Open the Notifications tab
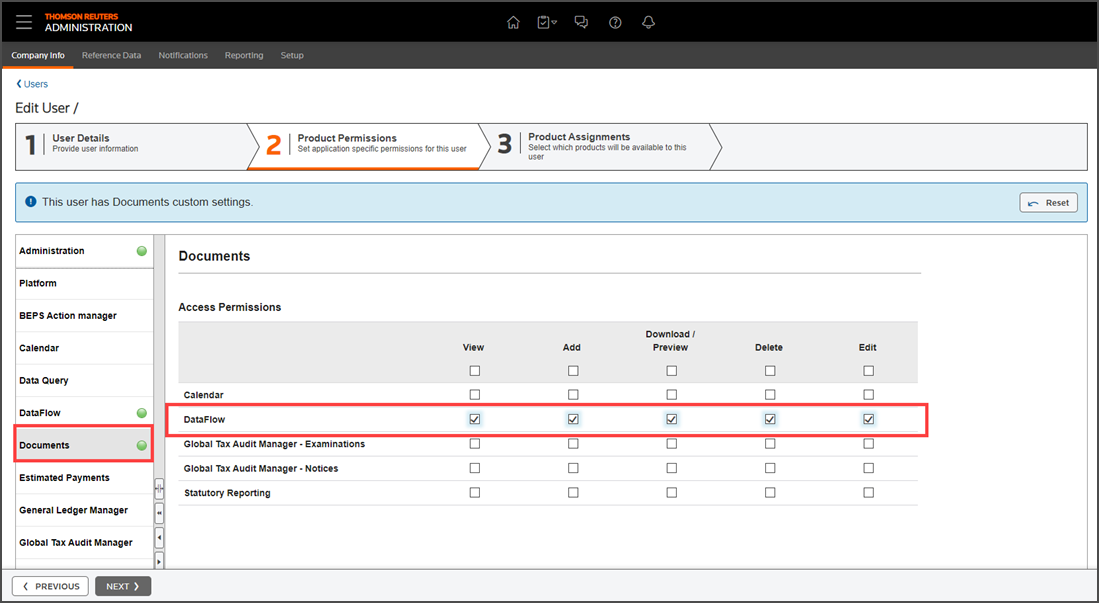This screenshot has height=603, width=1099. [183, 55]
